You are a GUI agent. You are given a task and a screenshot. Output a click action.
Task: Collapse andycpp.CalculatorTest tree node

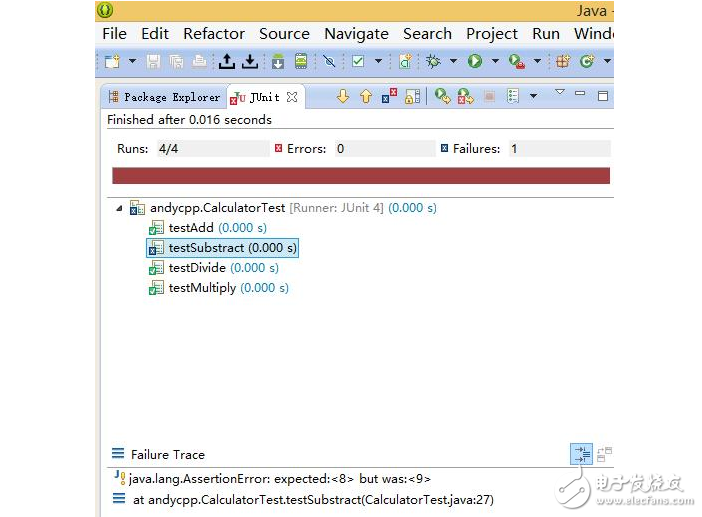coord(121,208)
